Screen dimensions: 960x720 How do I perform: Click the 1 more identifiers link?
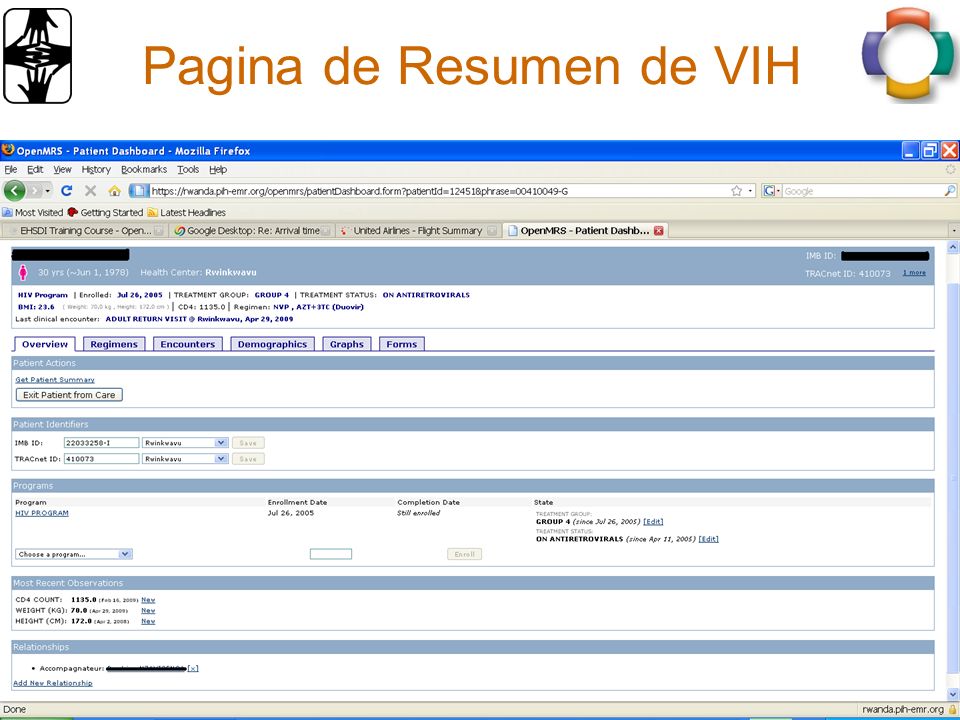914,272
